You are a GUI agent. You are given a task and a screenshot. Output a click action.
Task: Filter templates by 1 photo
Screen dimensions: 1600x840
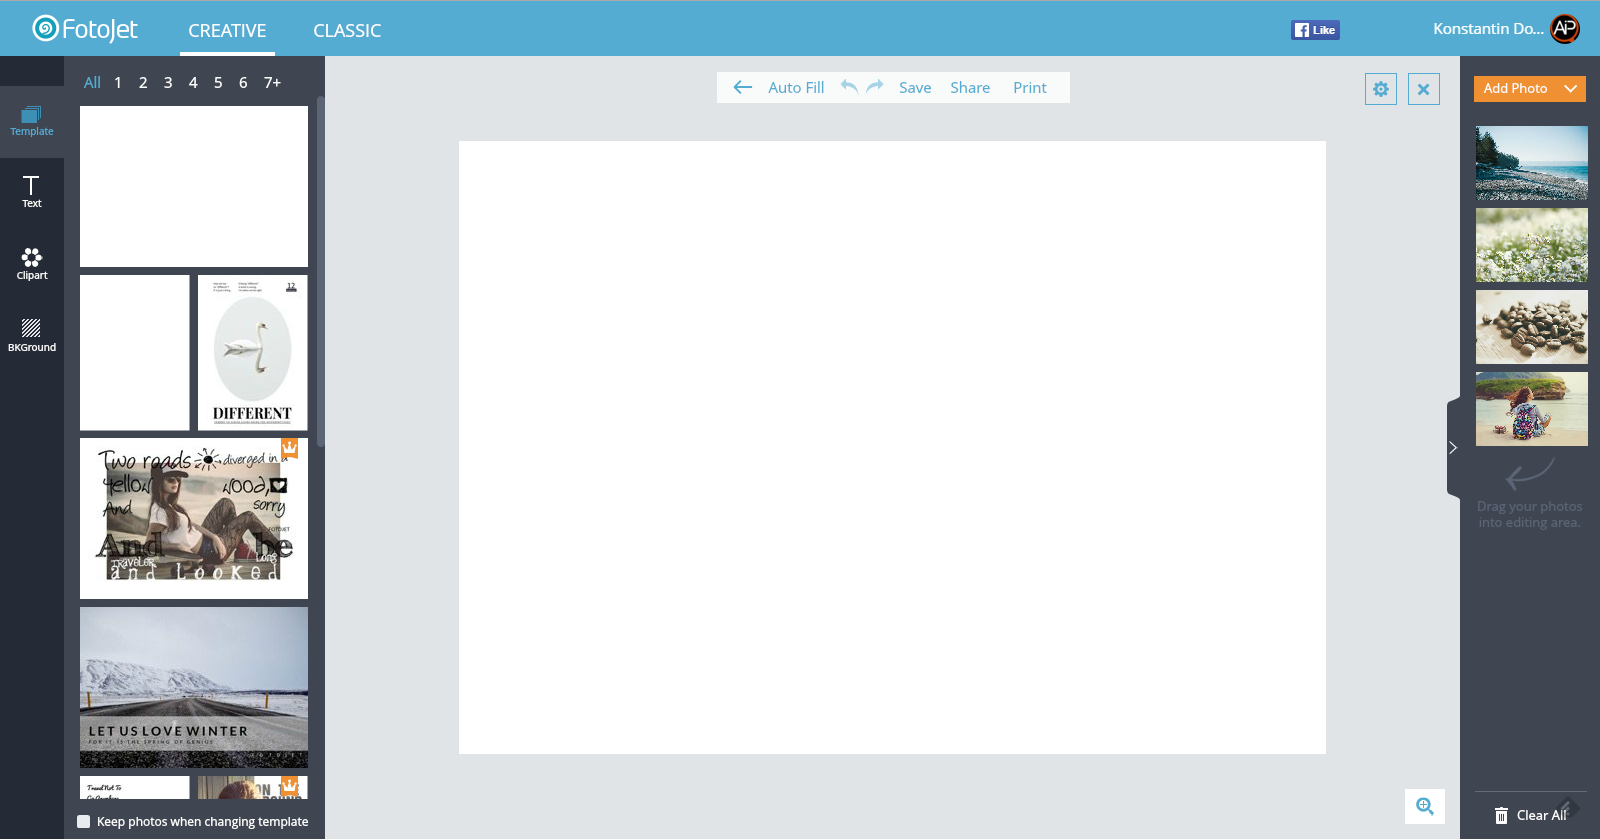point(118,83)
